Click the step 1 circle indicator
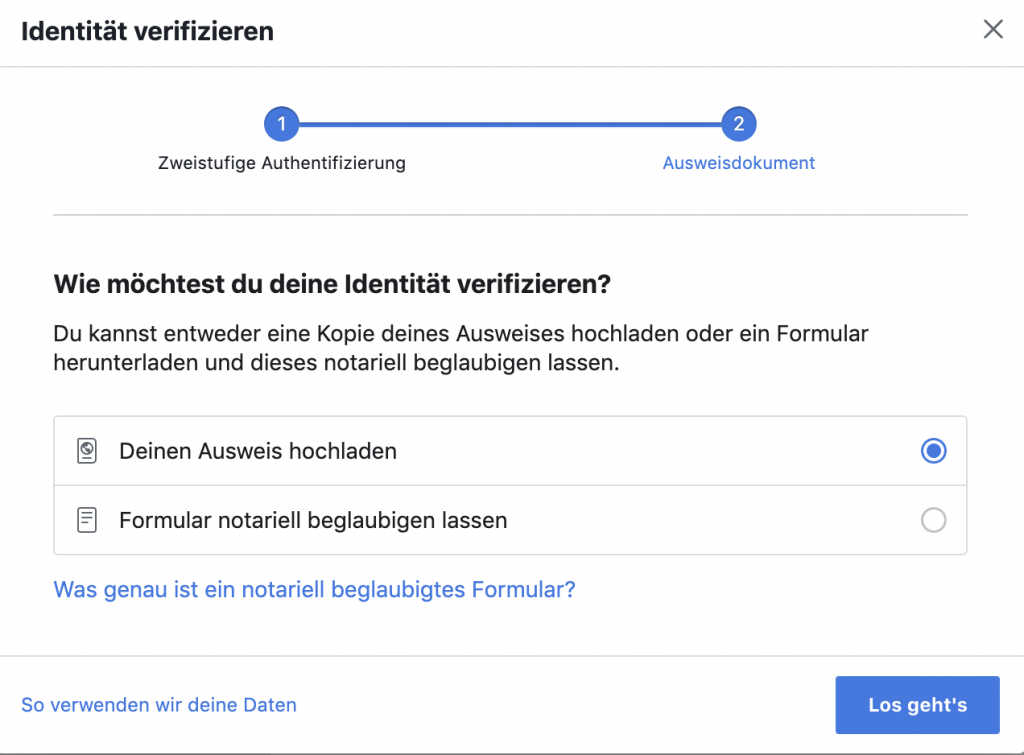Screen dimensions: 1024x755 click(282, 125)
